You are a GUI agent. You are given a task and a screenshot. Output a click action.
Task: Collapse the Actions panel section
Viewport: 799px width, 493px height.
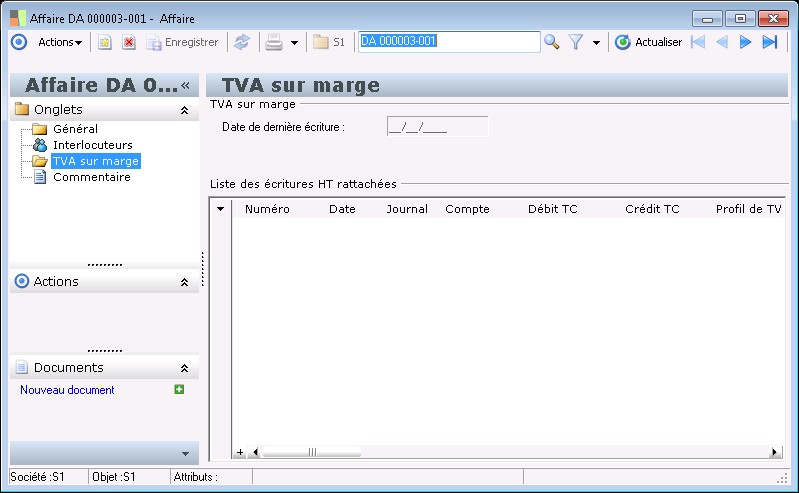[x=184, y=282]
